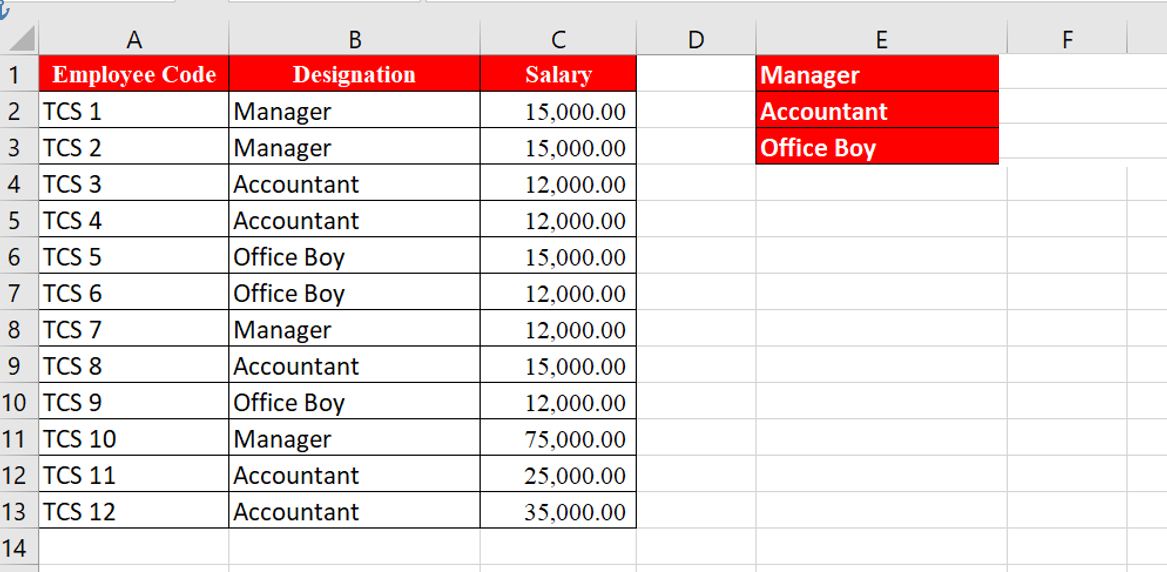This screenshot has height=572, width=1167.
Task: Click the cell containing TCS 5
Action: (x=134, y=256)
